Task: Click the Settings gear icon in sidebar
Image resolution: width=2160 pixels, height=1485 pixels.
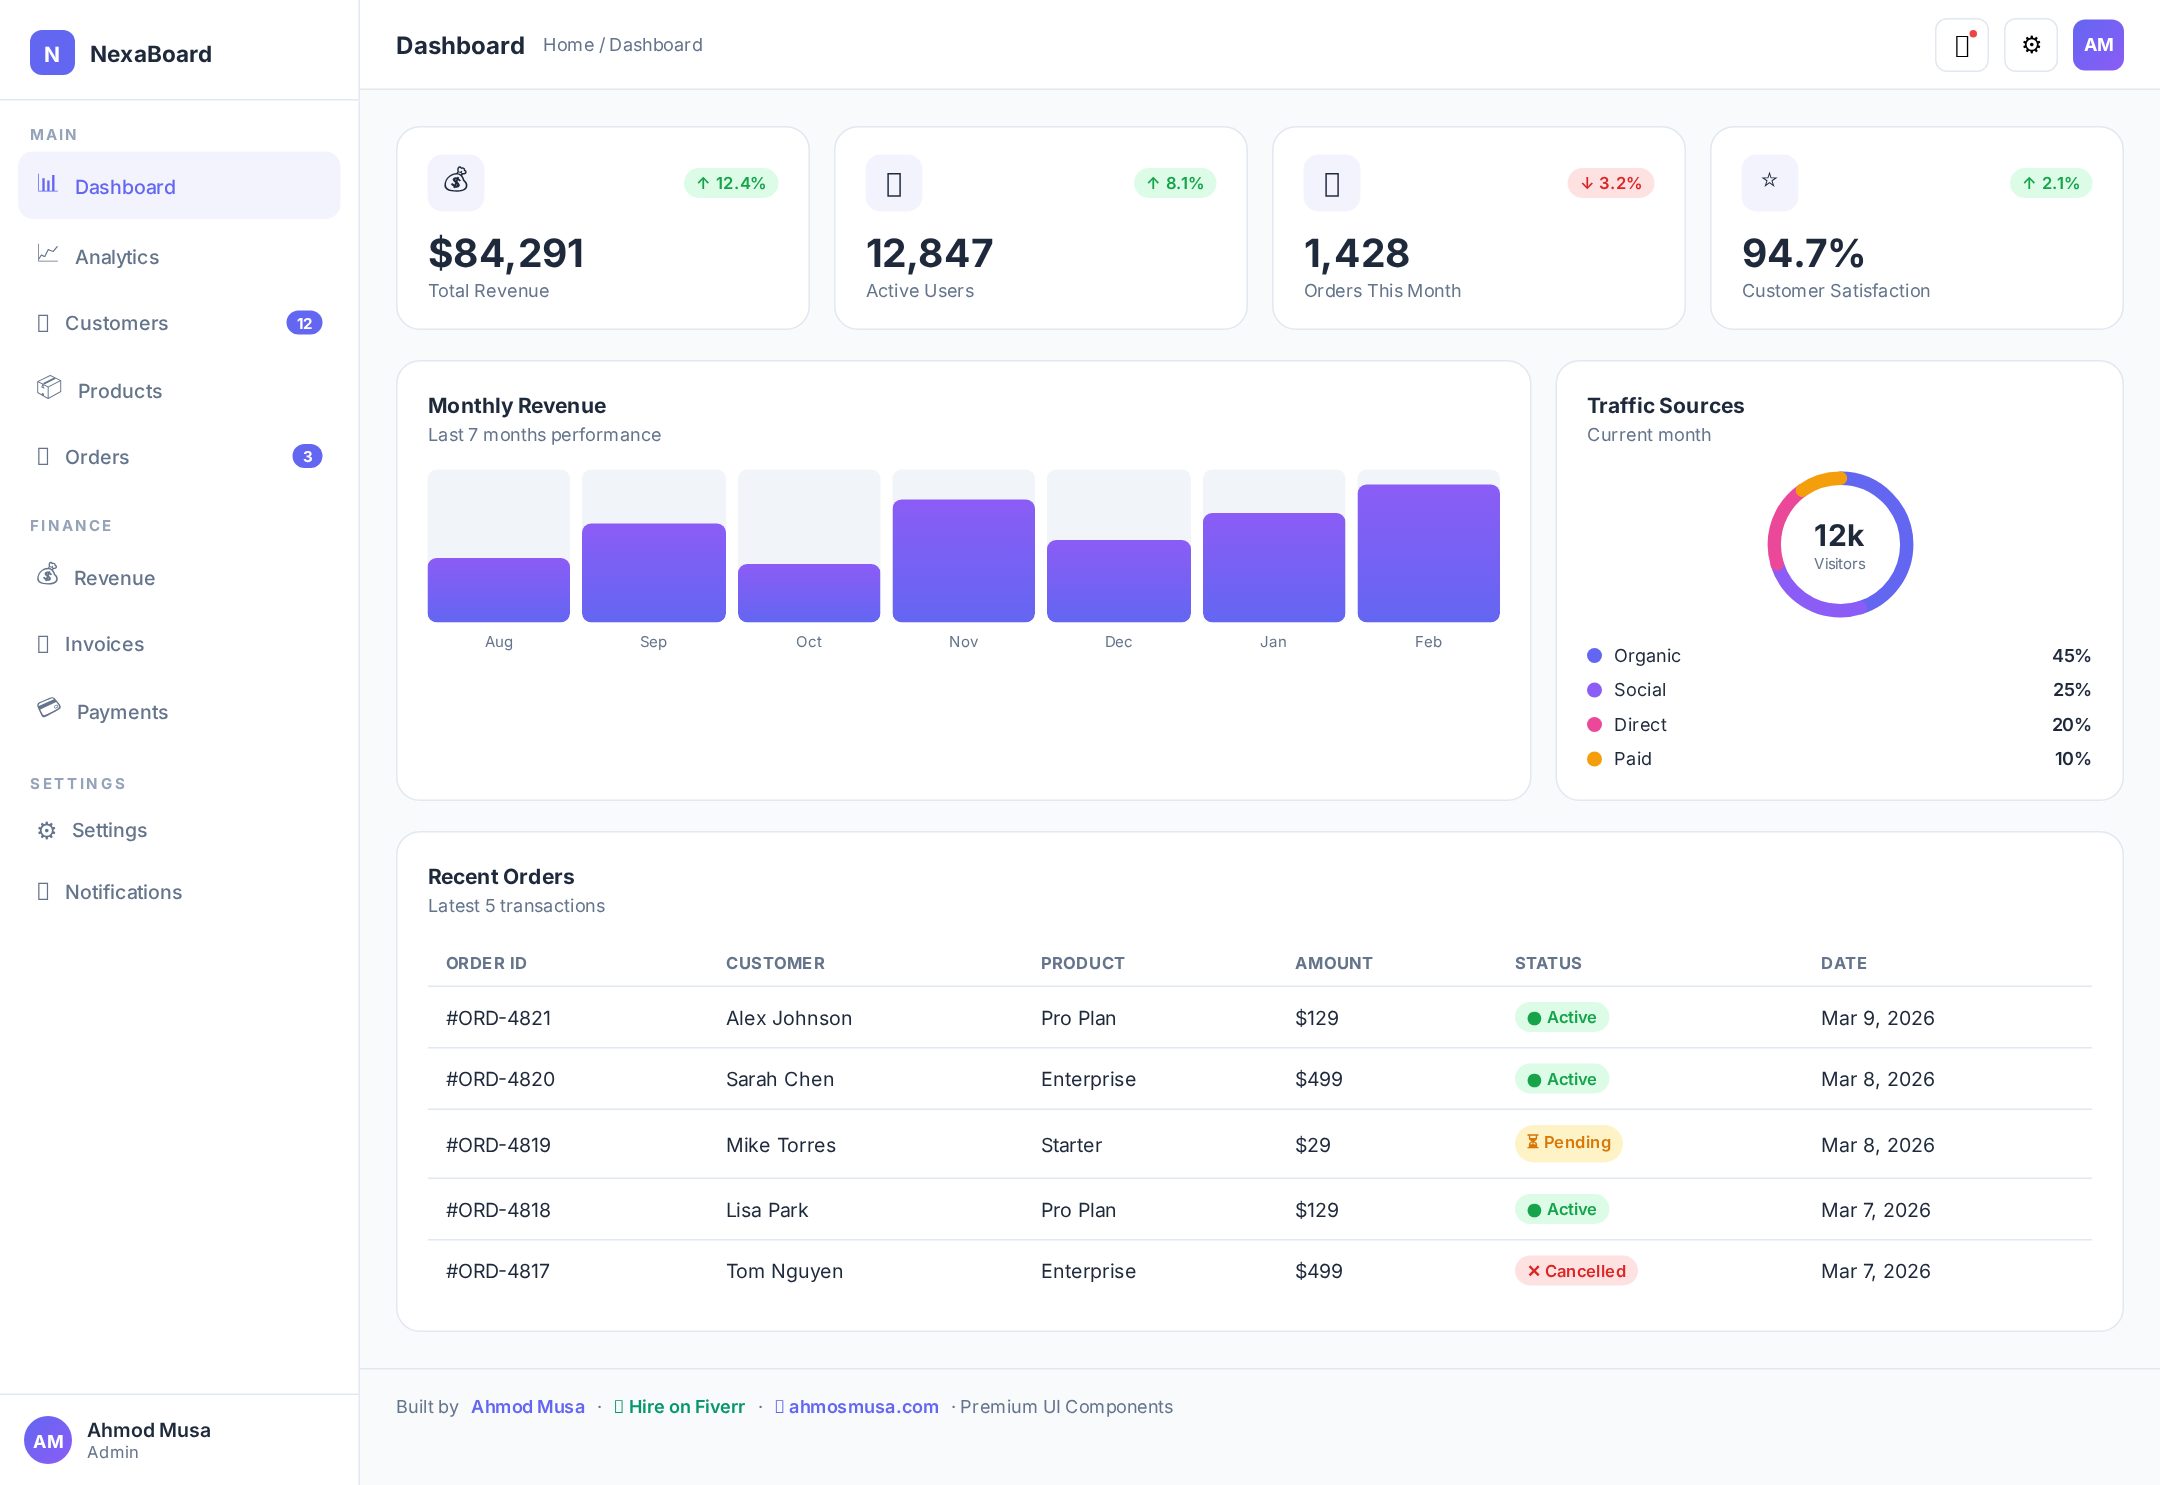Action: pos(46,830)
